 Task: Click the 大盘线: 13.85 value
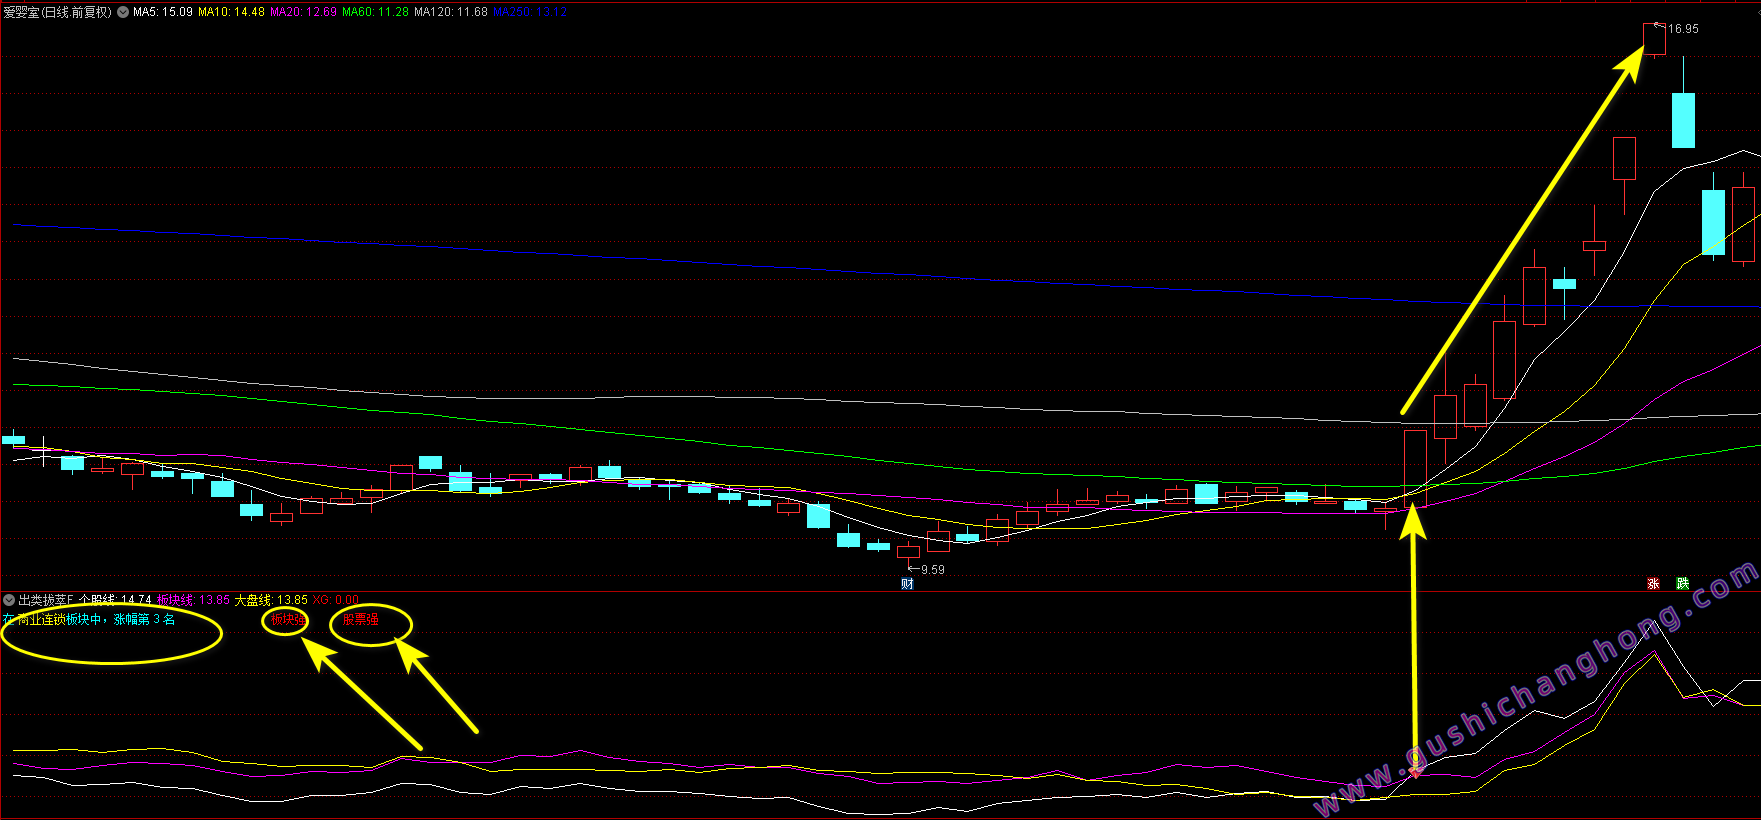click(x=271, y=600)
